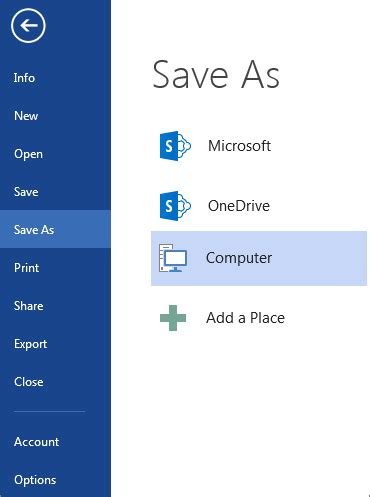370x497 pixels.
Task: Select the Computer save location label
Action: click(x=239, y=258)
